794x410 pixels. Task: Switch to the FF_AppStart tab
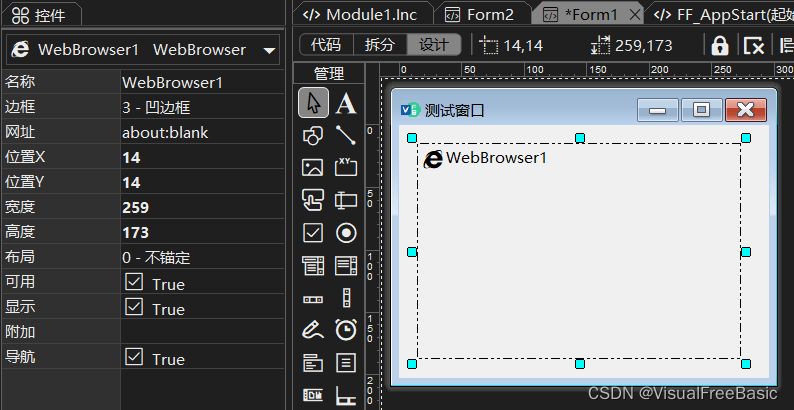click(722, 15)
